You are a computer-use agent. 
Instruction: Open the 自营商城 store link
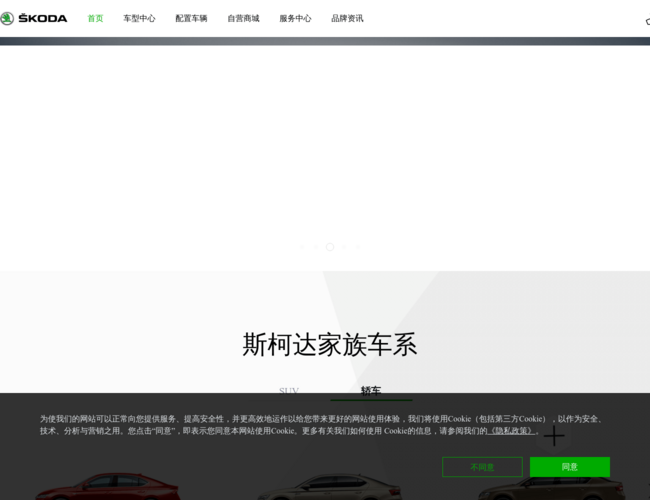243,18
